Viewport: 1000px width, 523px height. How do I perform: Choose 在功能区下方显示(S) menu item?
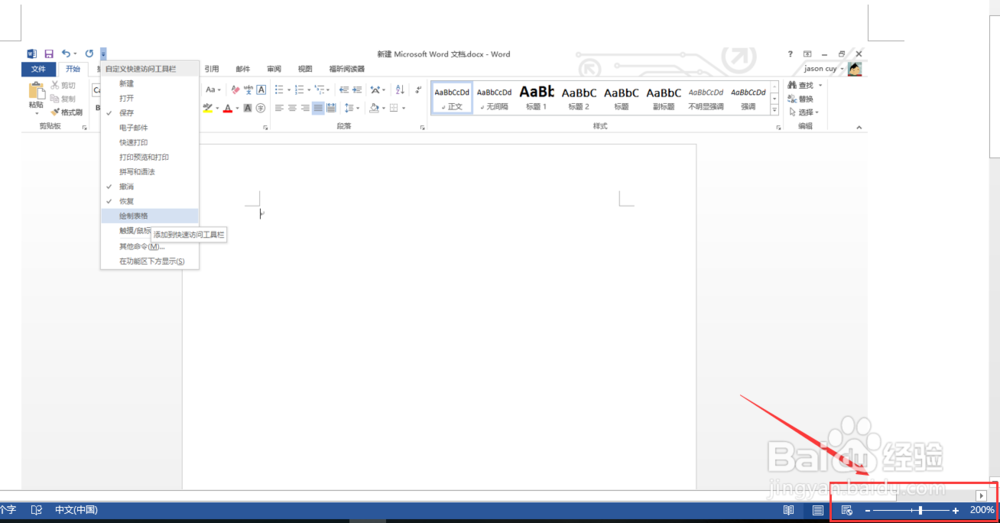(x=150, y=261)
